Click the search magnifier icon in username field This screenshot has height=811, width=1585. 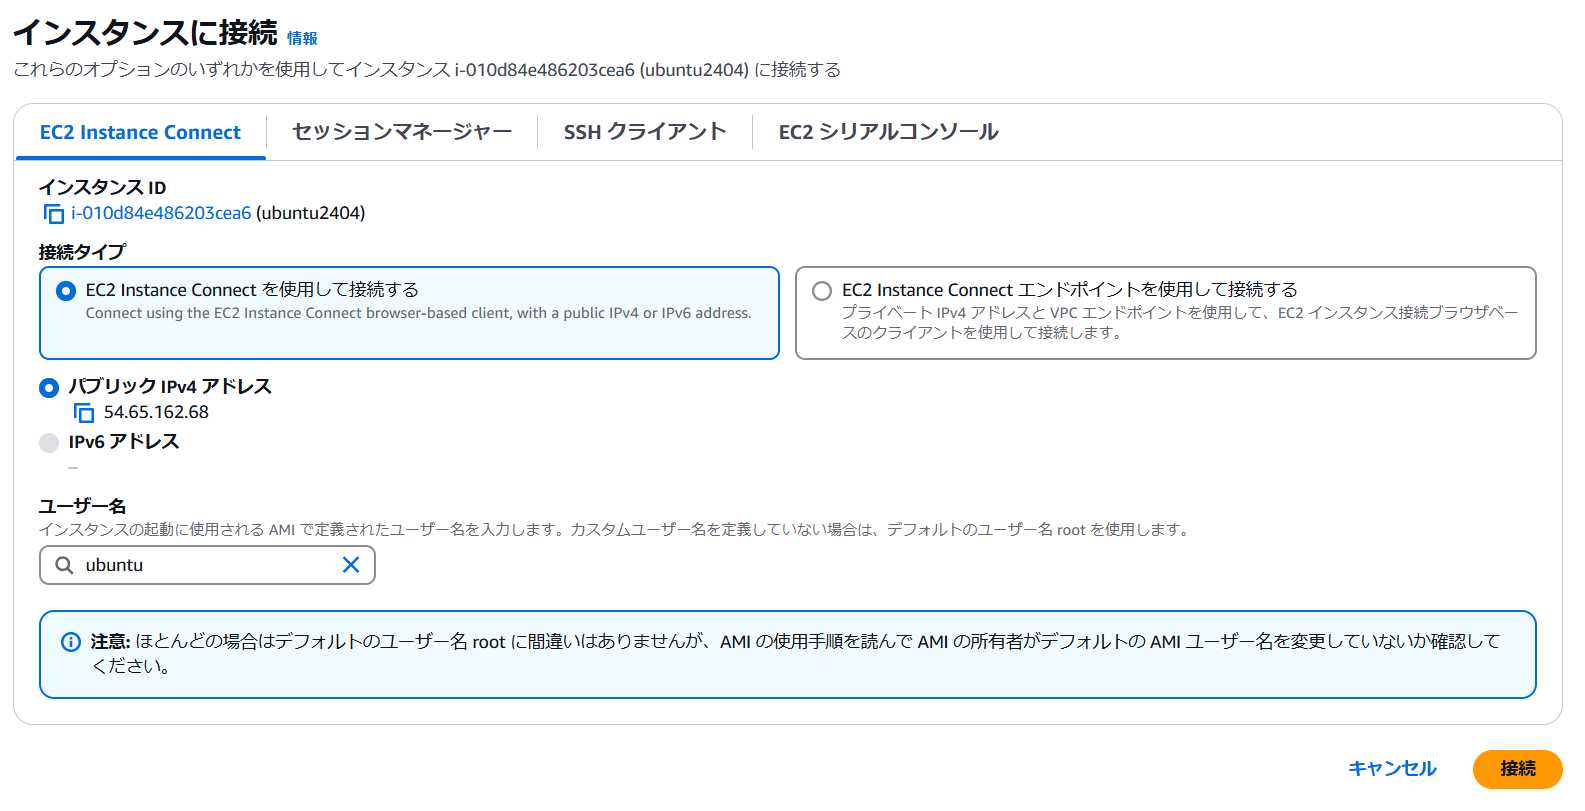pyautogui.click(x=64, y=565)
